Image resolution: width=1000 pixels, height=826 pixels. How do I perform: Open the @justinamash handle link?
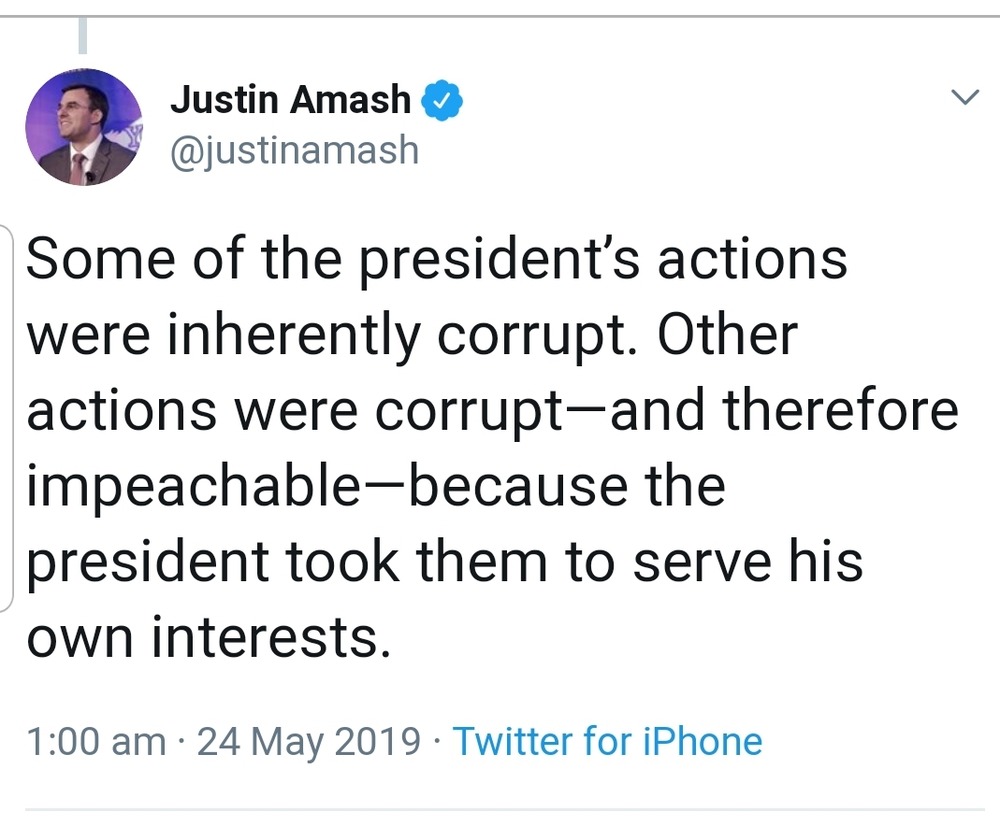point(294,150)
